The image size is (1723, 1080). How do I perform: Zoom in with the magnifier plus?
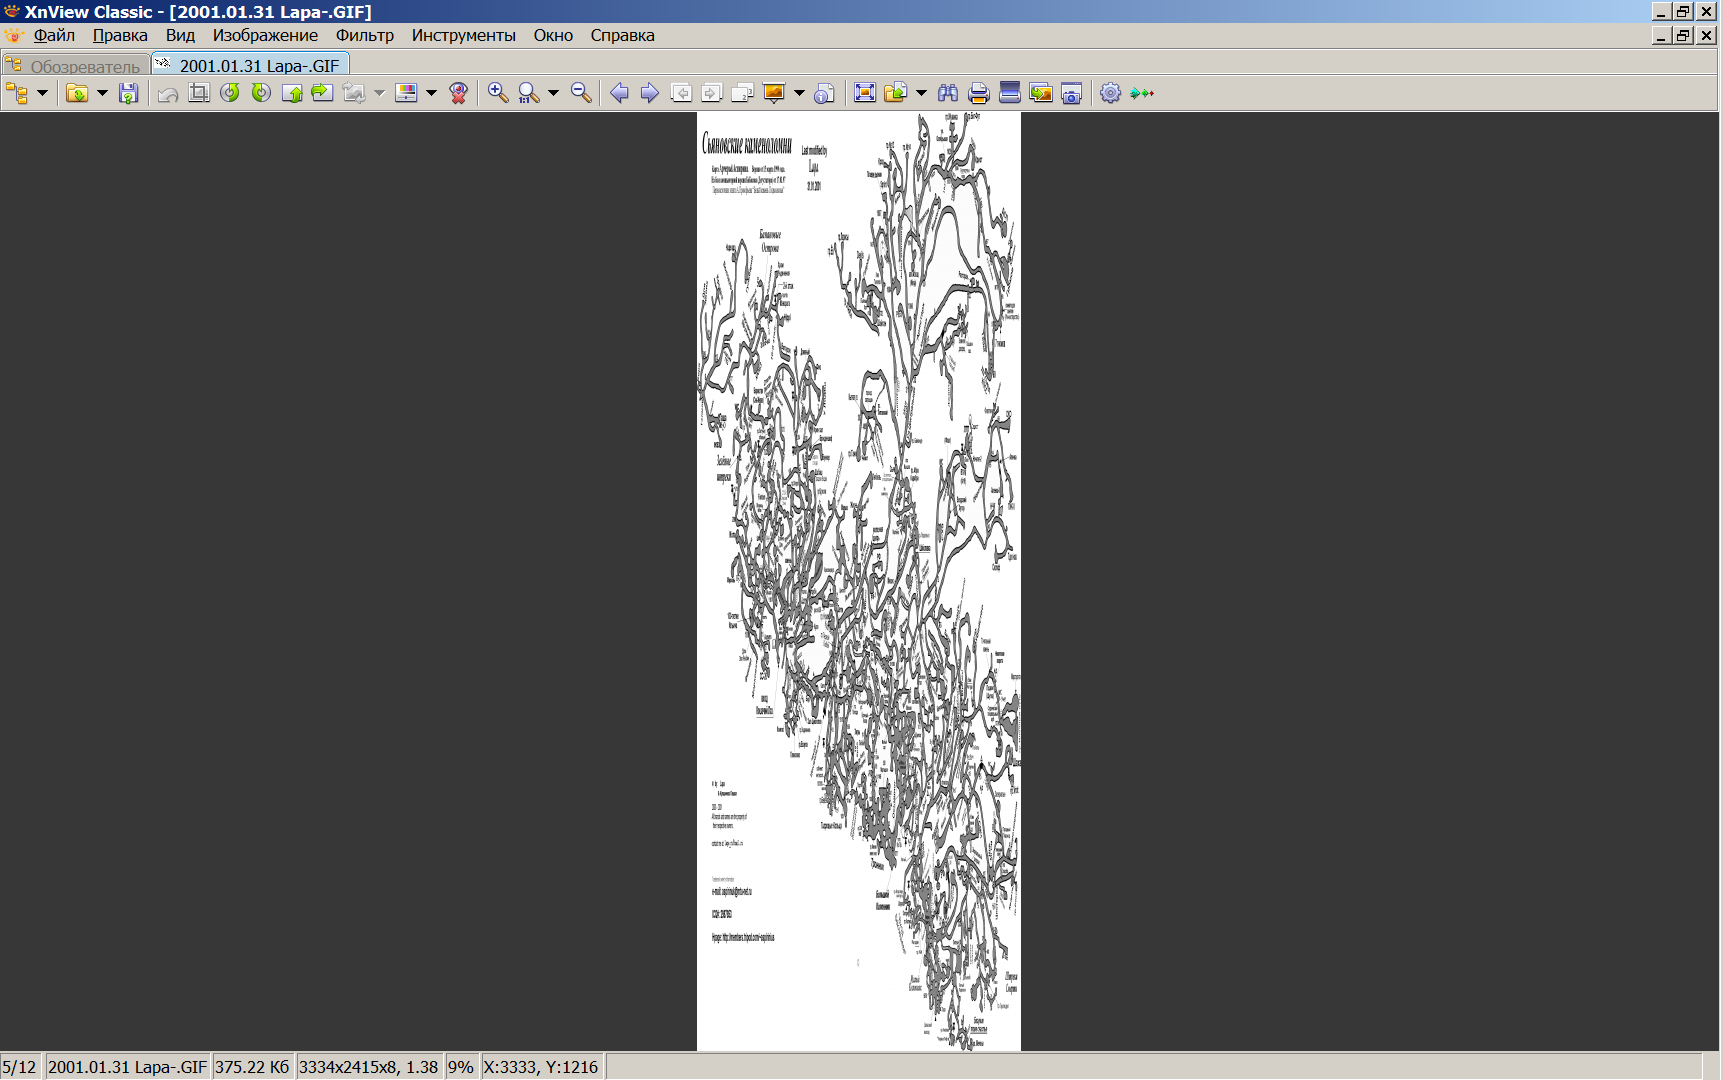pyautogui.click(x=498, y=93)
